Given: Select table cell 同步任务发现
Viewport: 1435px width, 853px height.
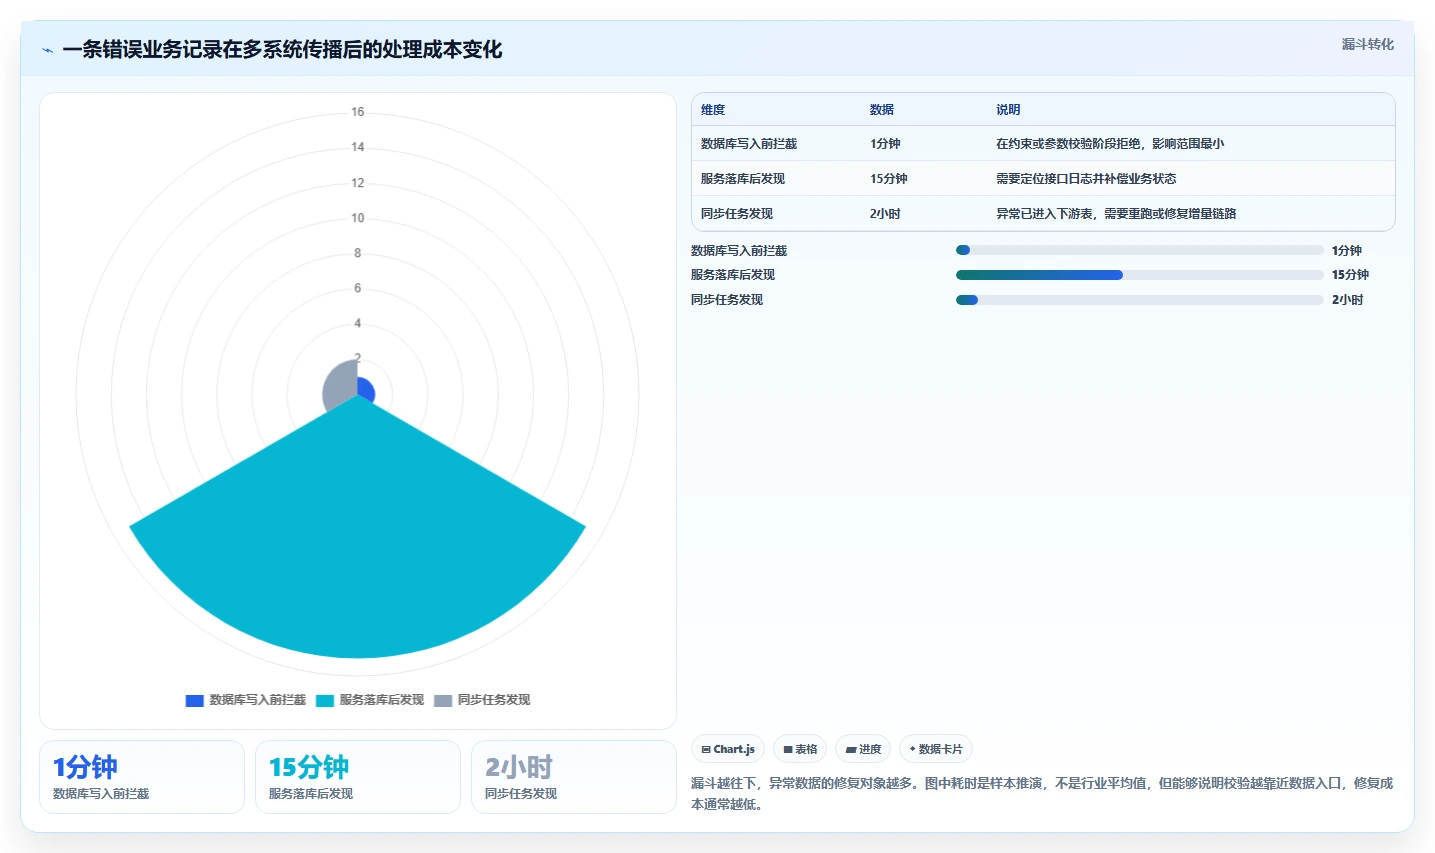Looking at the screenshot, I should click(737, 214).
